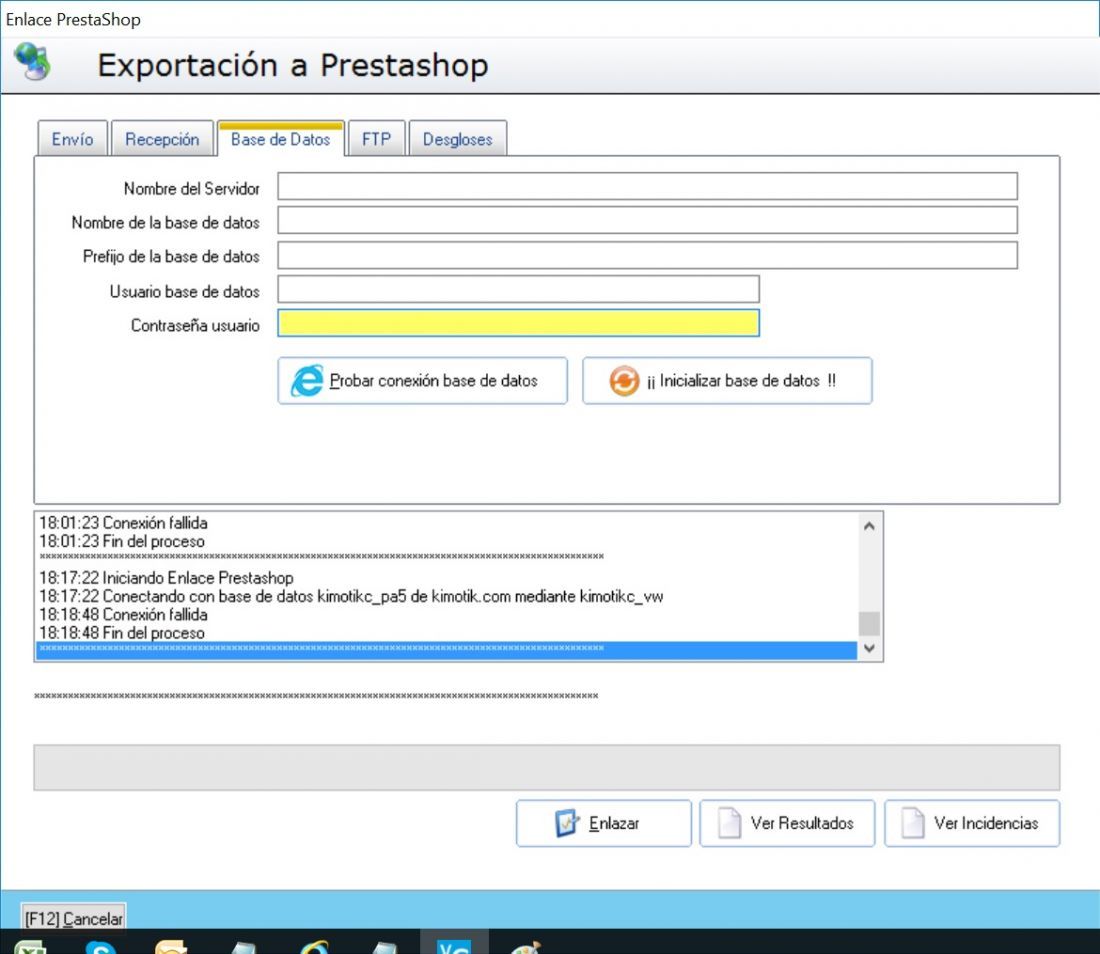The height and width of the screenshot is (954, 1100).
Task: Cancel with the [F12] Cancelar button
Action: point(74,918)
